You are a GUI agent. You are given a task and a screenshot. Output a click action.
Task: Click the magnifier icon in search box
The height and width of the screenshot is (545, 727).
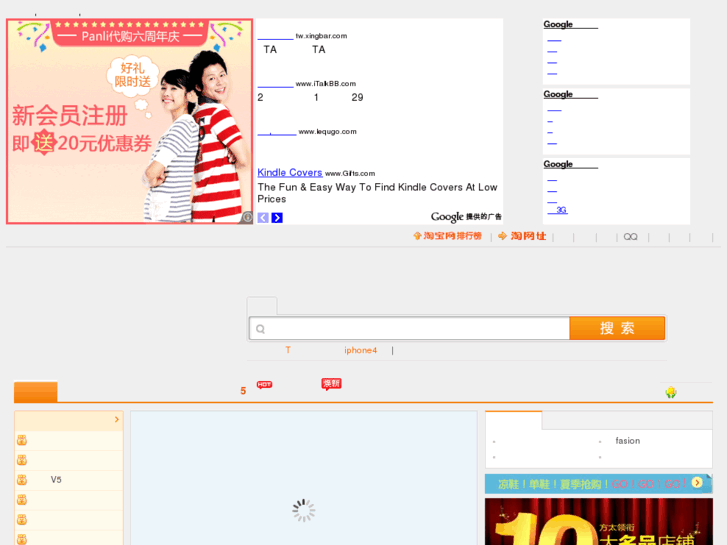261,329
